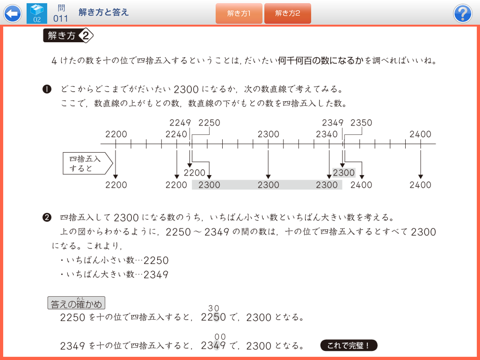Open help with the question mark icon
480x360 pixels.
[x=463, y=14]
